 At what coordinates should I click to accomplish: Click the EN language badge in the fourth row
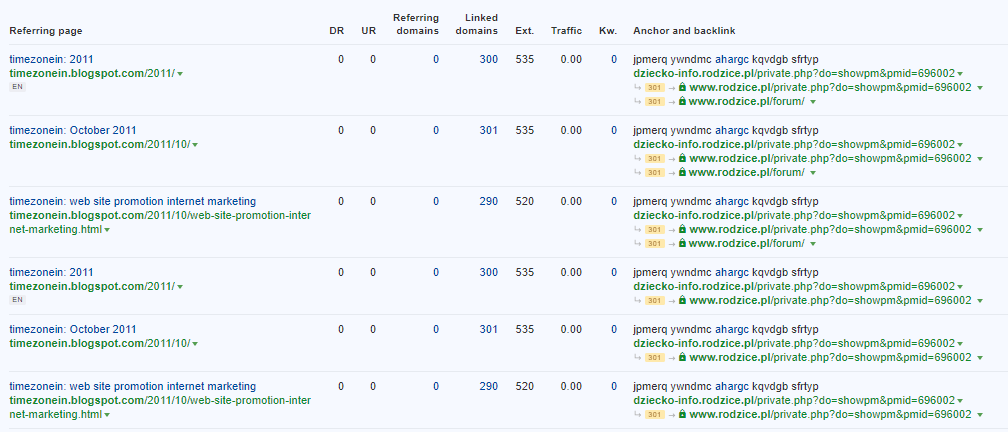16,300
